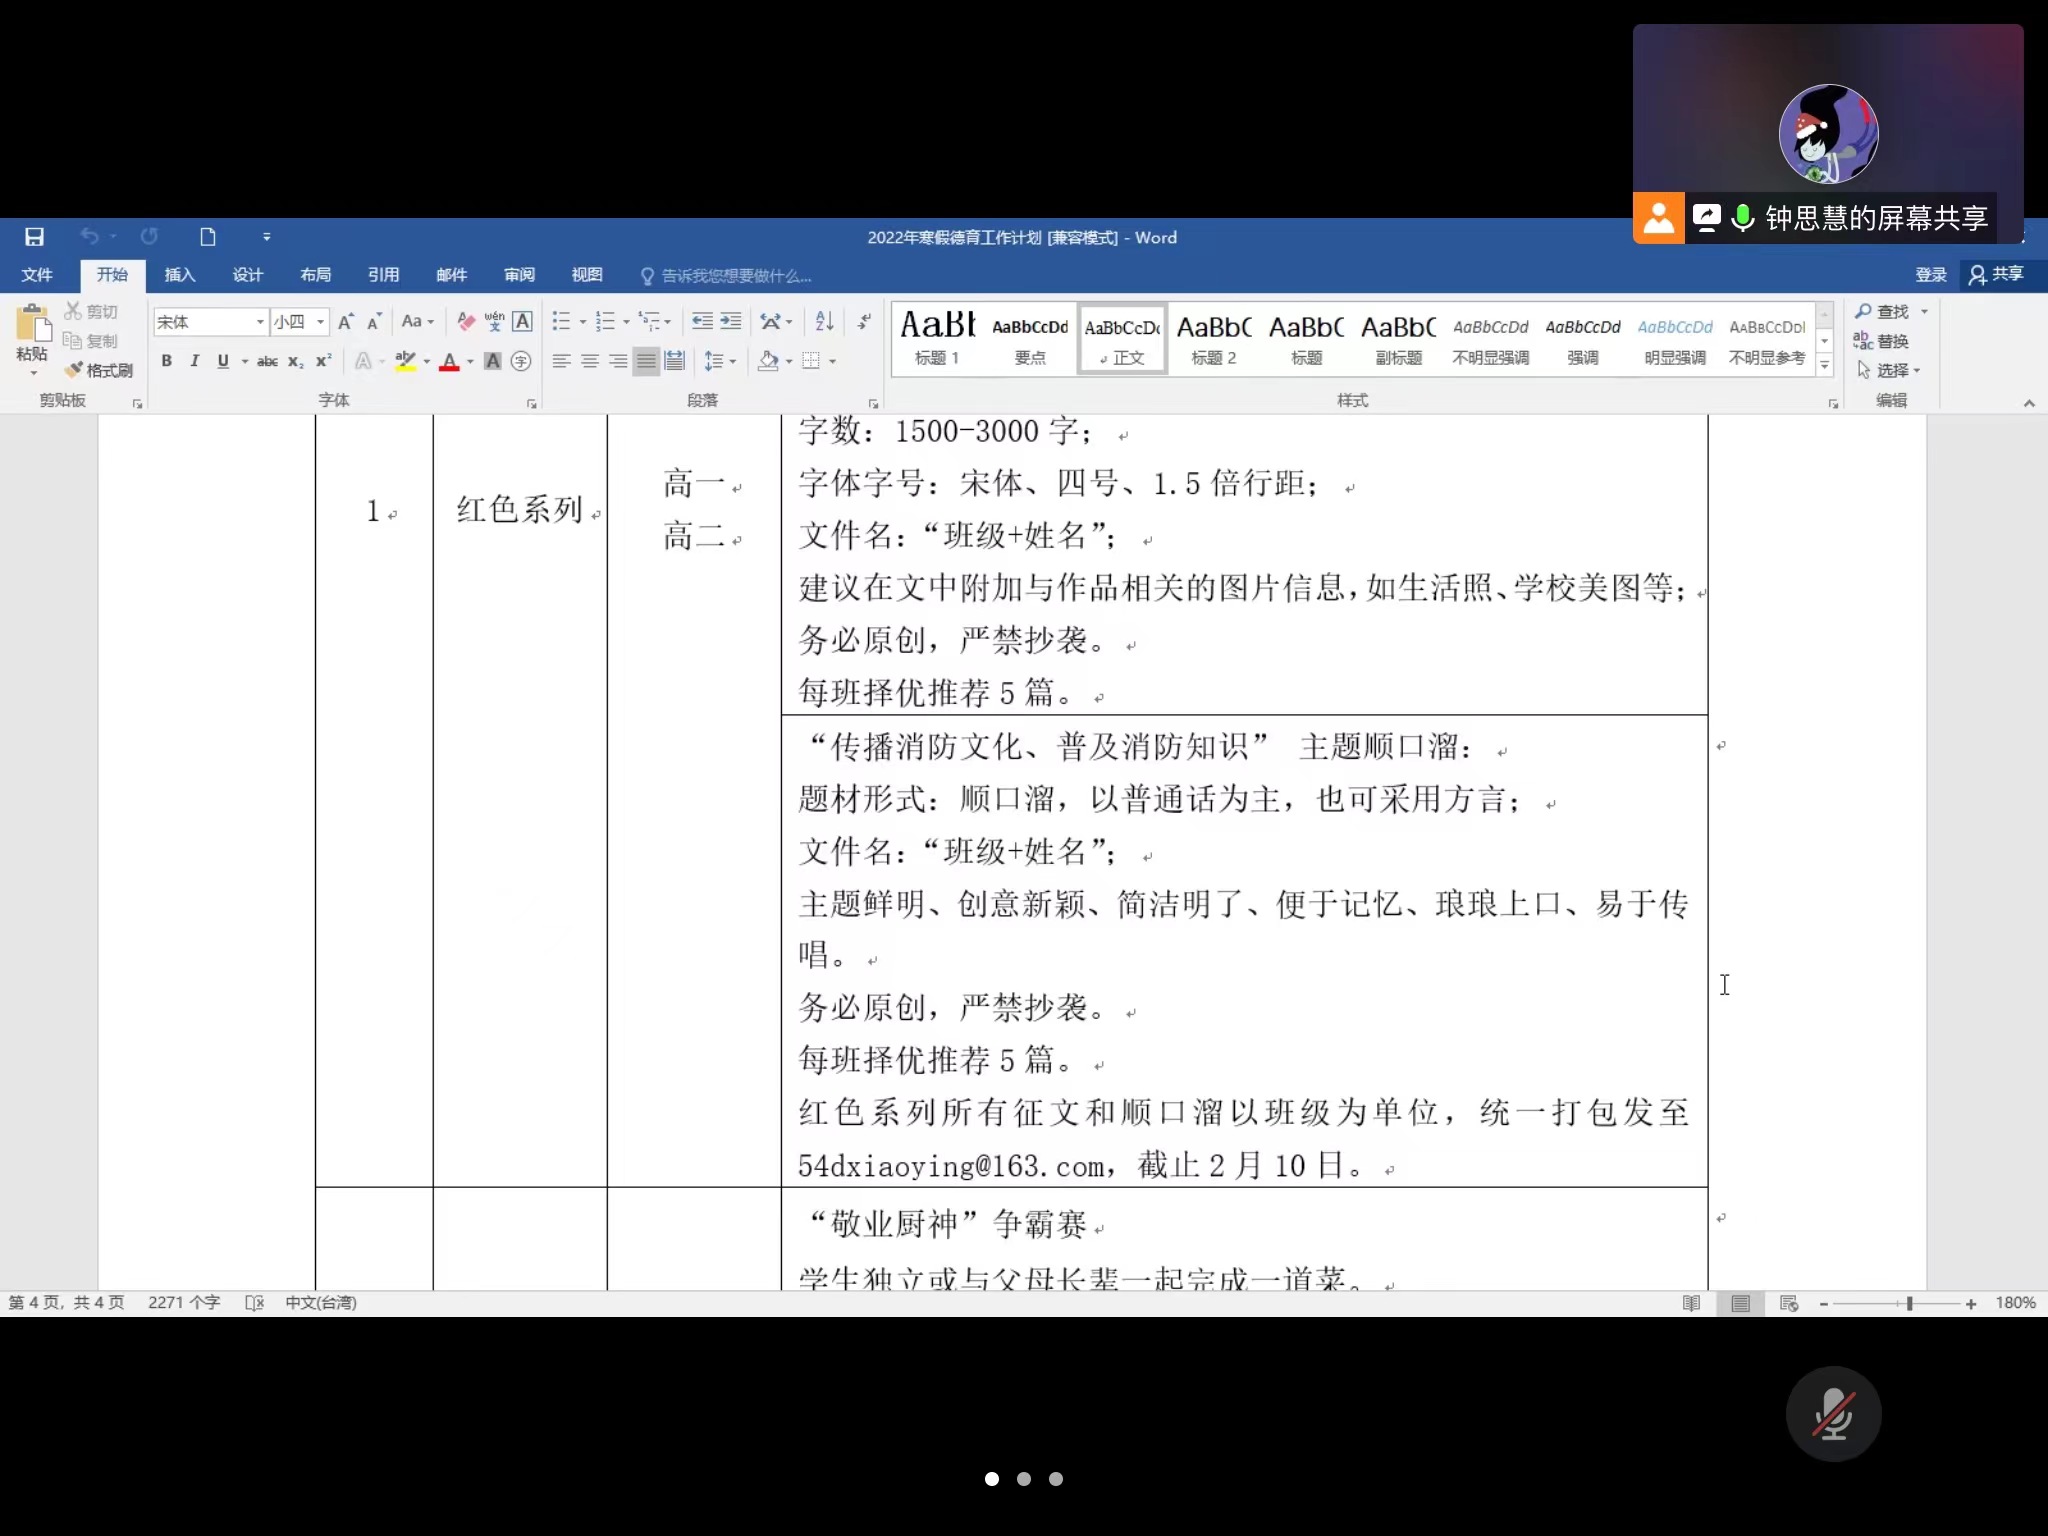
Task: Toggle italic formatting
Action: pos(194,361)
